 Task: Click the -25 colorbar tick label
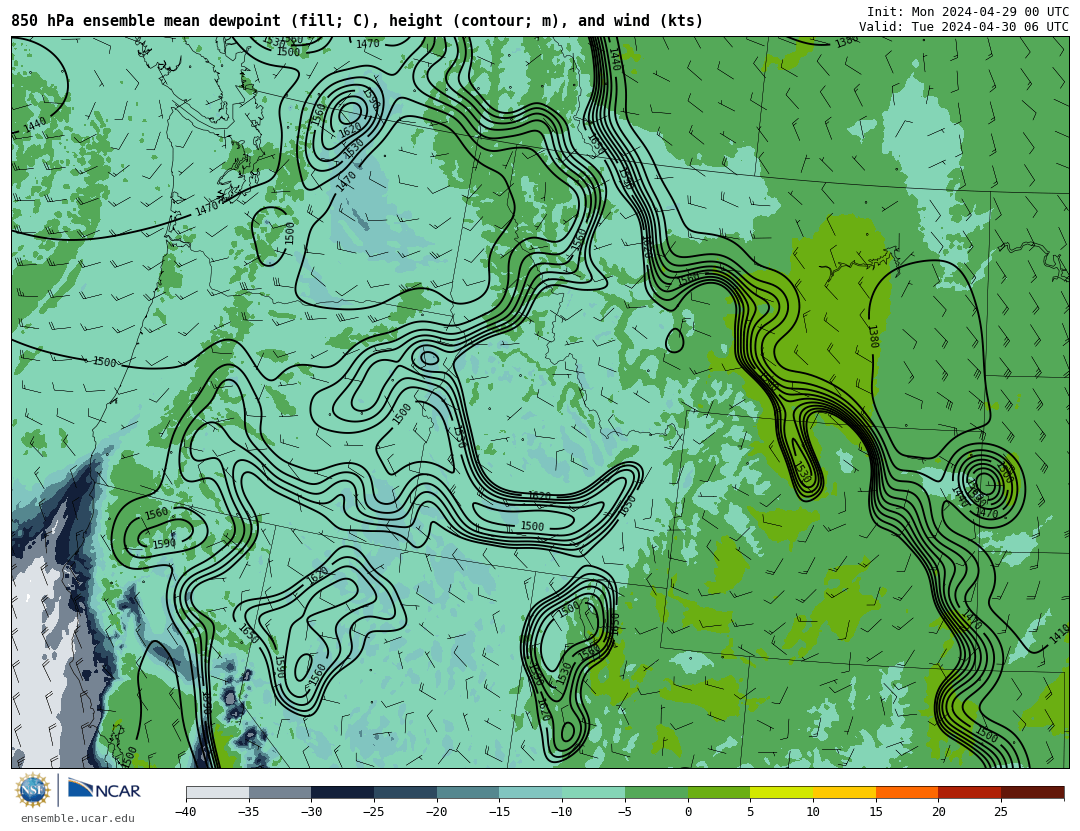[x=373, y=812]
